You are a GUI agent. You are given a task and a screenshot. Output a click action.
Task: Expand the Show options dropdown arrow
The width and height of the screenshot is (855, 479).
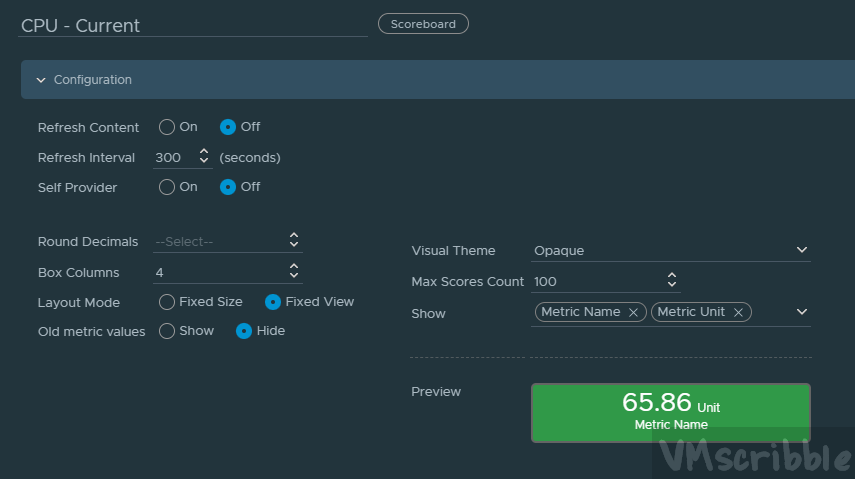(x=801, y=312)
